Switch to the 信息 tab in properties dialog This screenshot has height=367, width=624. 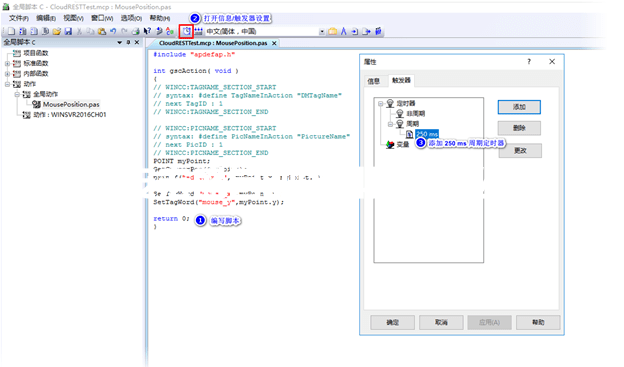click(373, 81)
